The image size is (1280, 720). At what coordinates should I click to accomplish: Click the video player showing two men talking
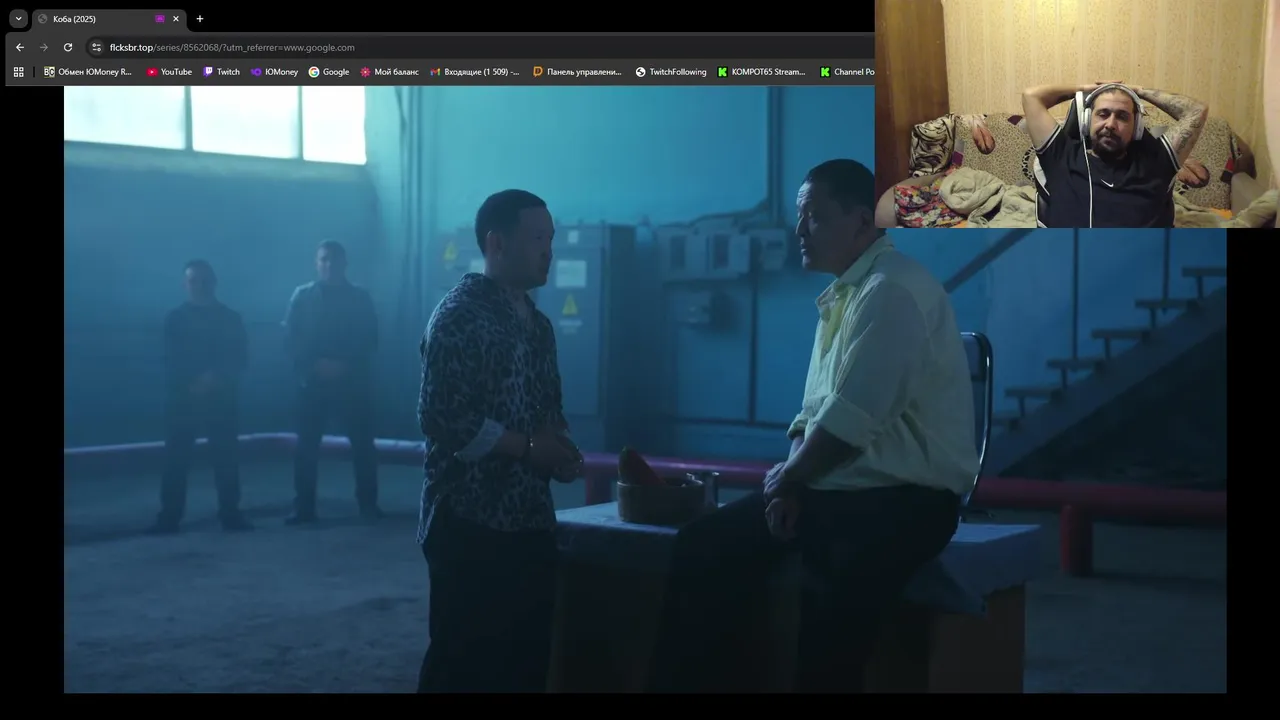(645, 389)
